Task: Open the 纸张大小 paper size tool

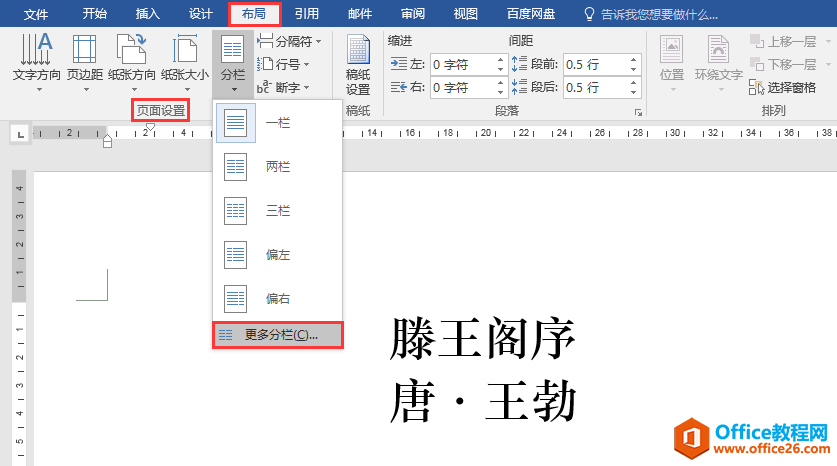Action: pos(185,62)
